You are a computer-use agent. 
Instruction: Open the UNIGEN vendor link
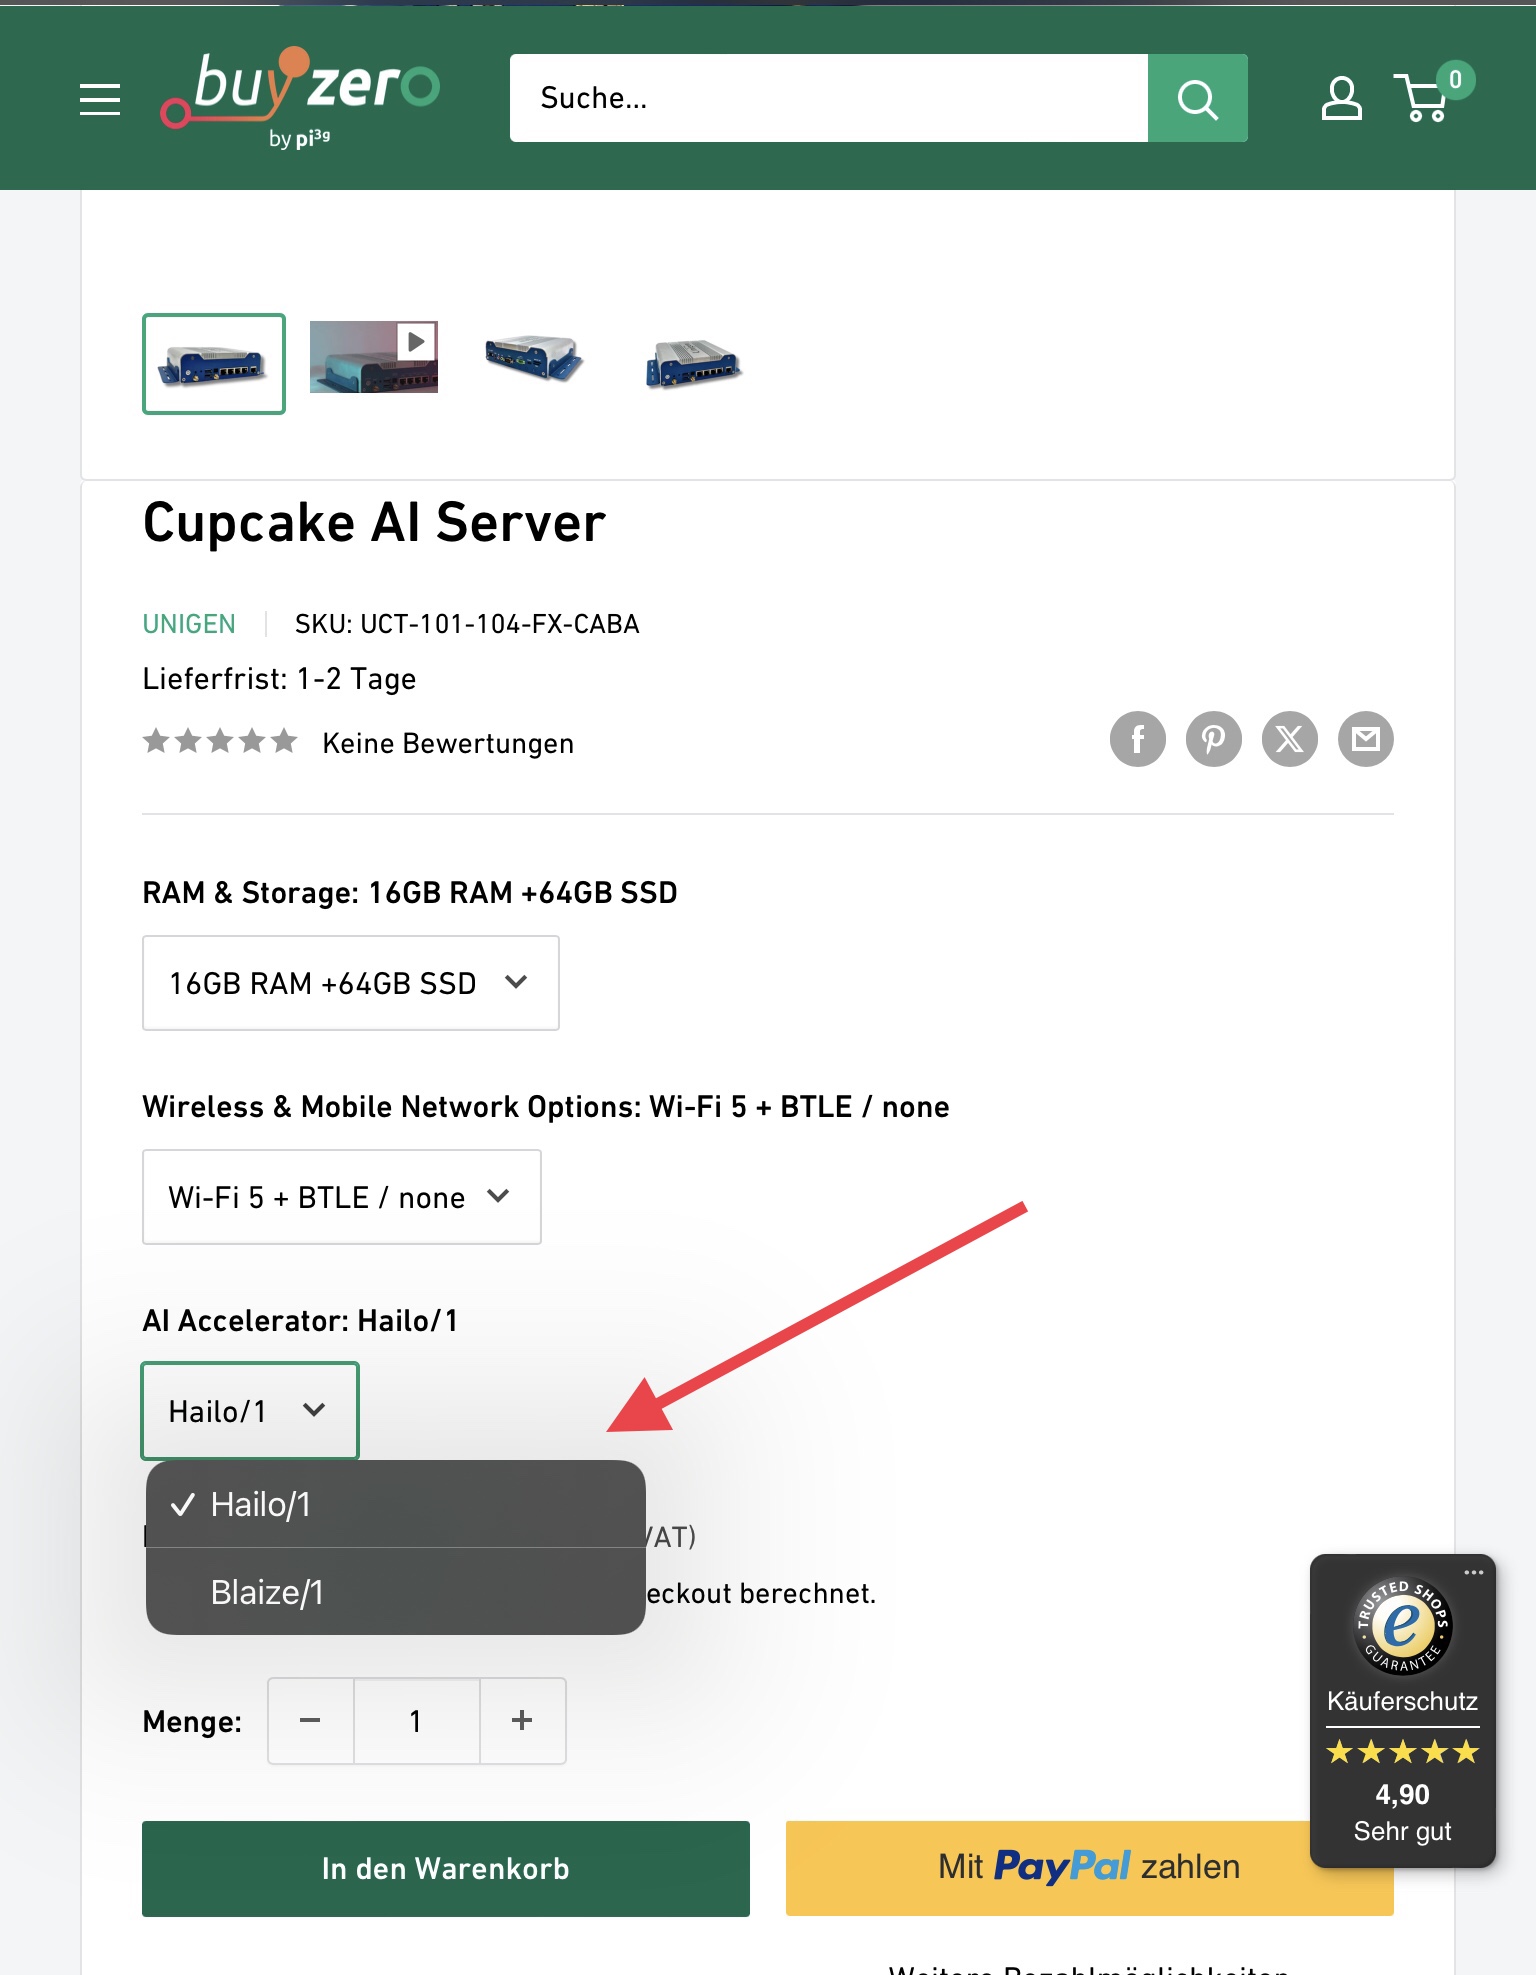[189, 624]
